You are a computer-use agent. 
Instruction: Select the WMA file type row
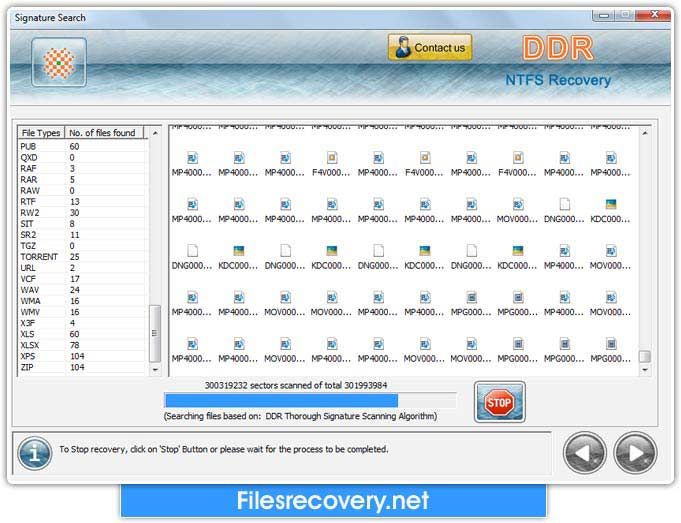(x=82, y=301)
